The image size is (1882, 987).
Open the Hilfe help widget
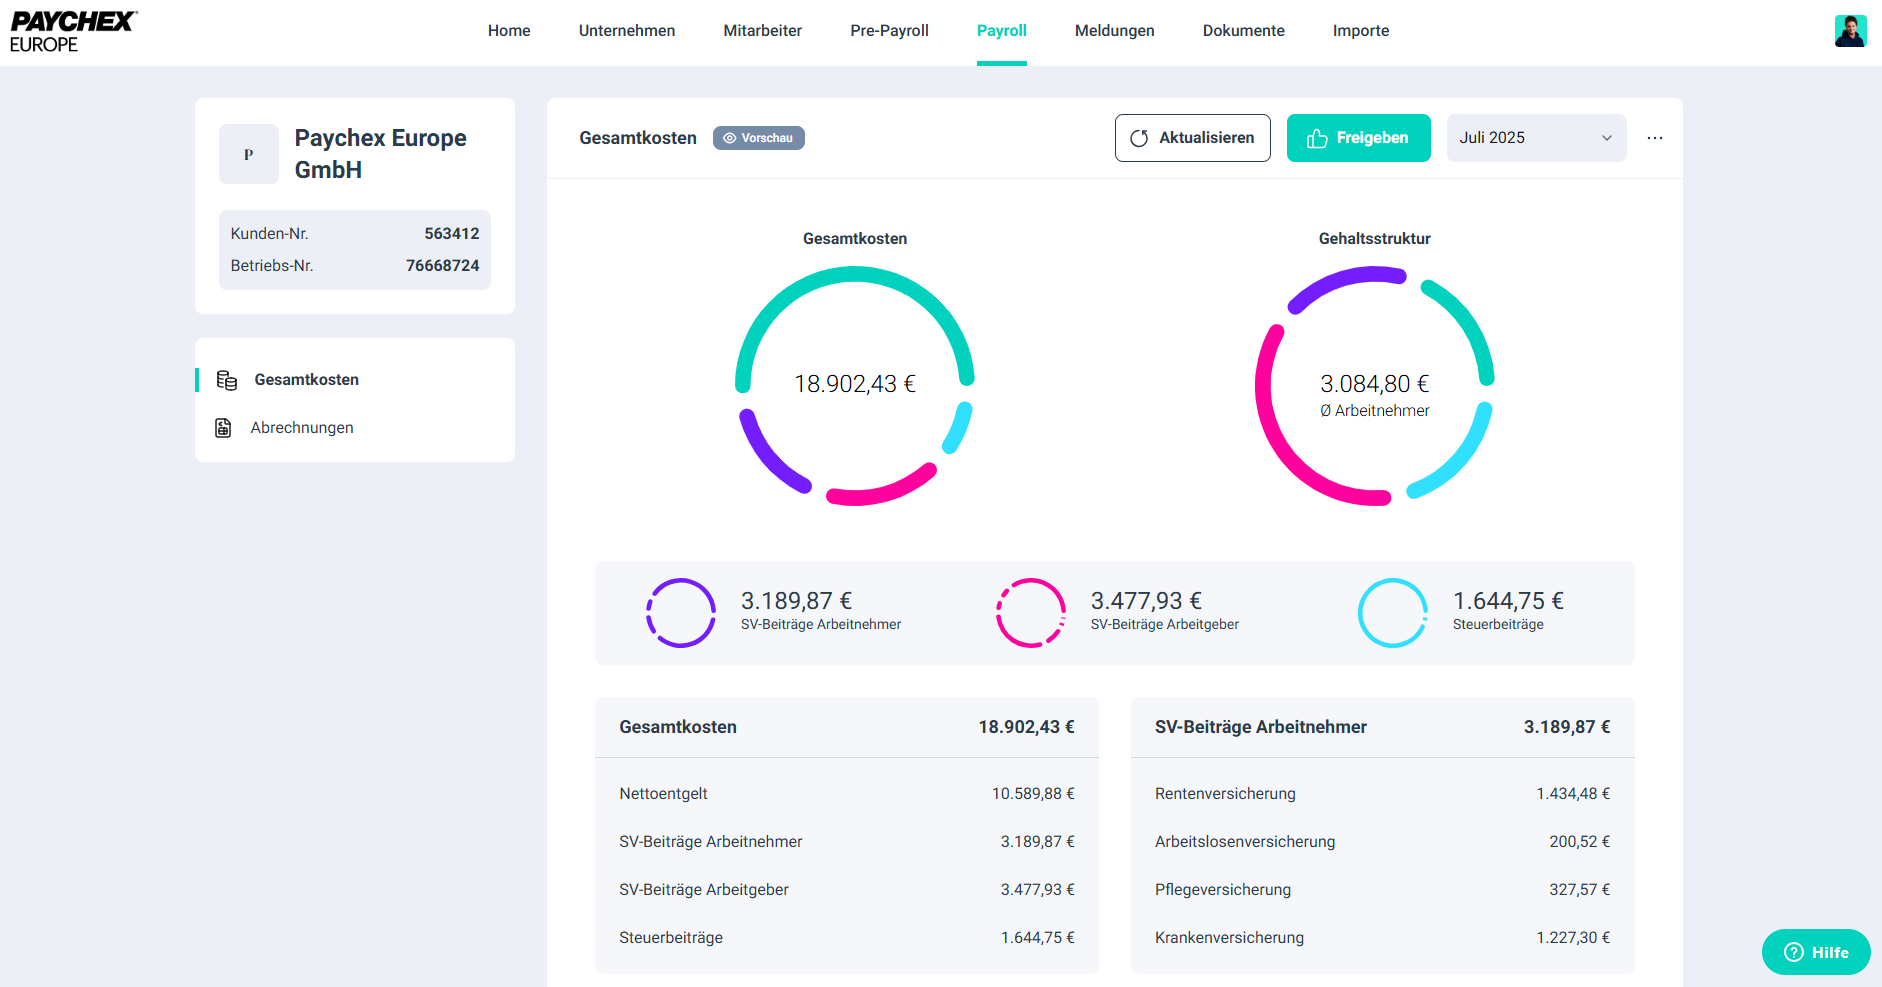(x=1816, y=952)
